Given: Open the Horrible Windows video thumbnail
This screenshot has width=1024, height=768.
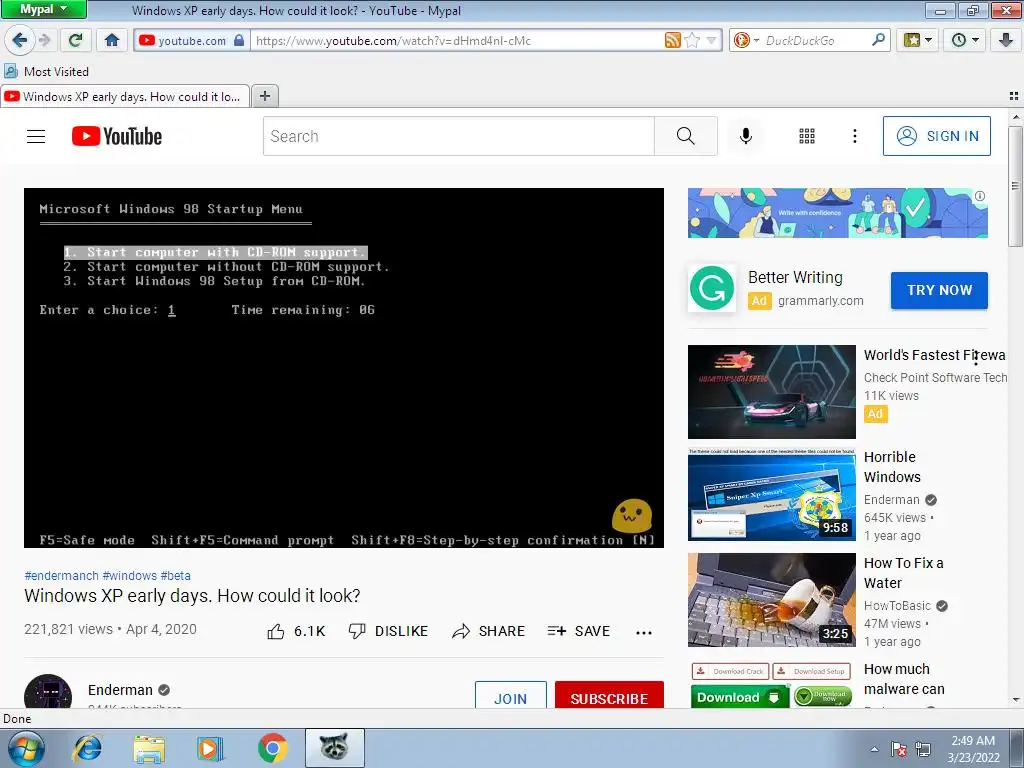Looking at the screenshot, I should coord(771,494).
